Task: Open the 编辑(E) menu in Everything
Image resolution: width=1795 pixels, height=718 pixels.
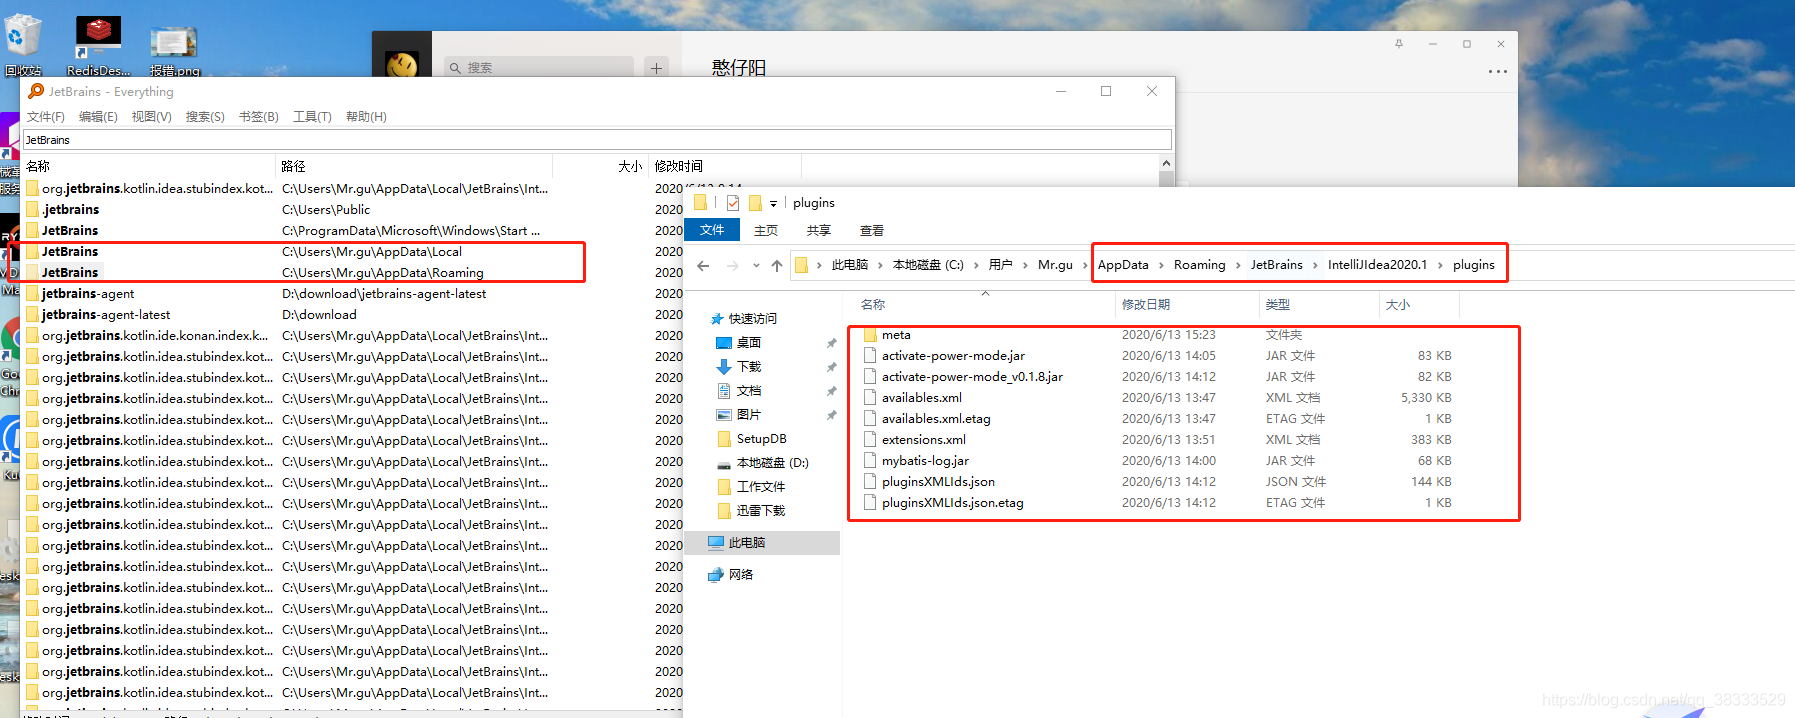Action: click(98, 117)
